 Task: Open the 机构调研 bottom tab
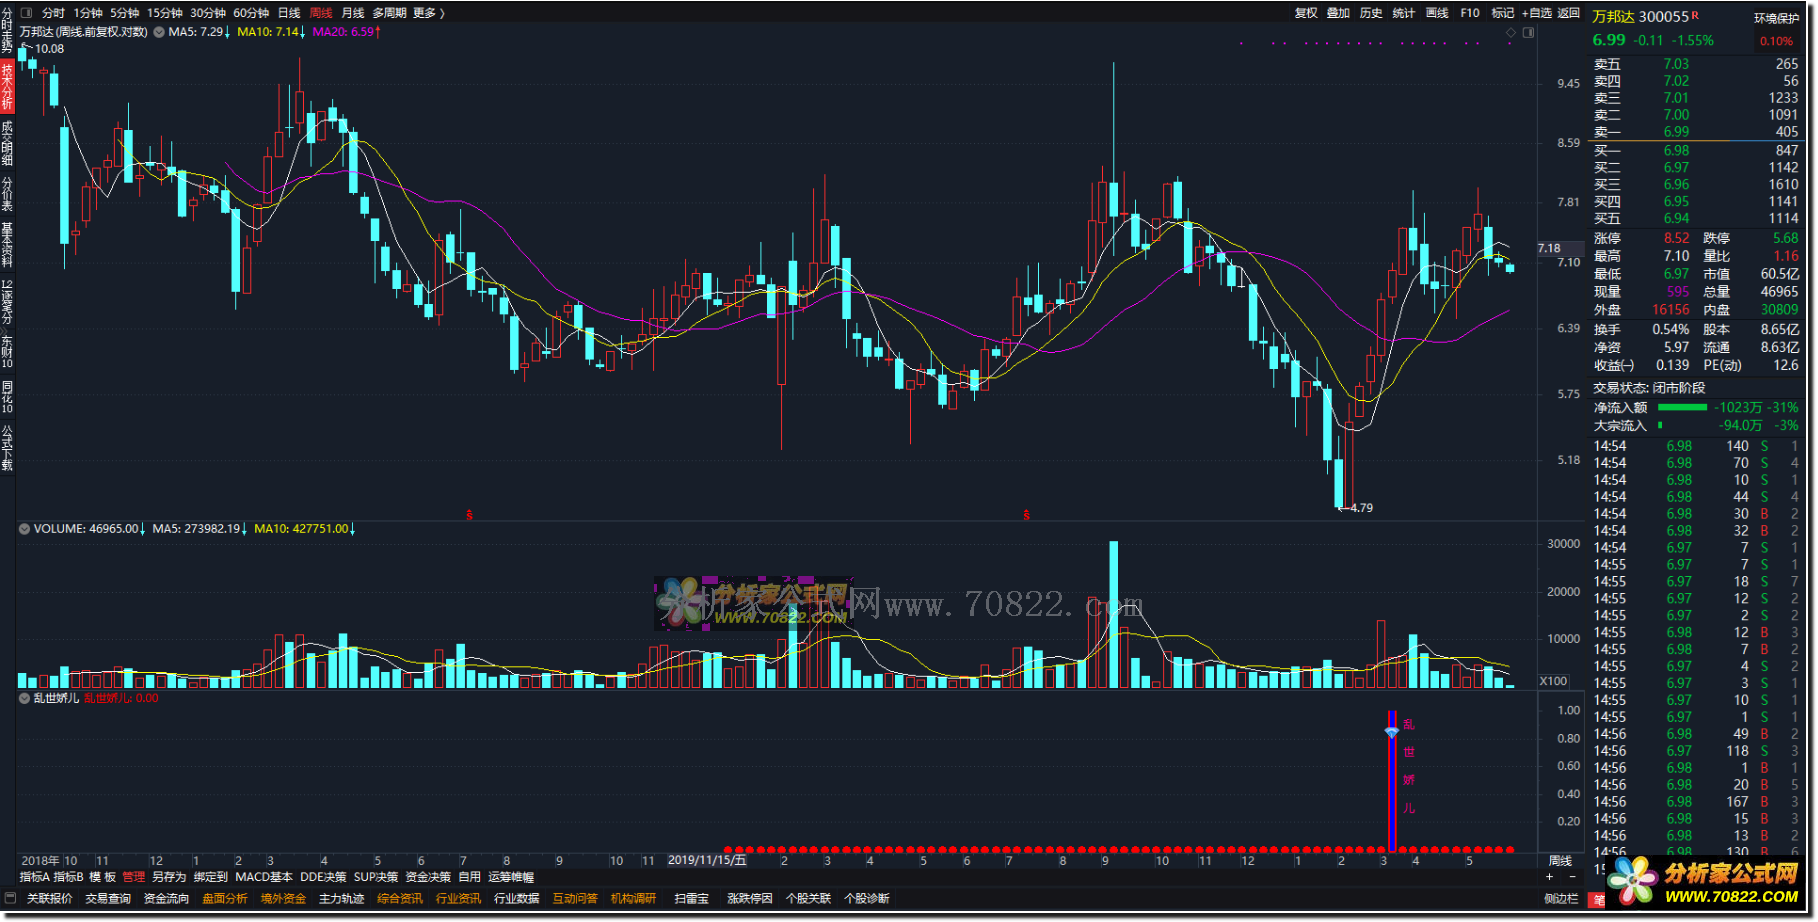(x=633, y=899)
